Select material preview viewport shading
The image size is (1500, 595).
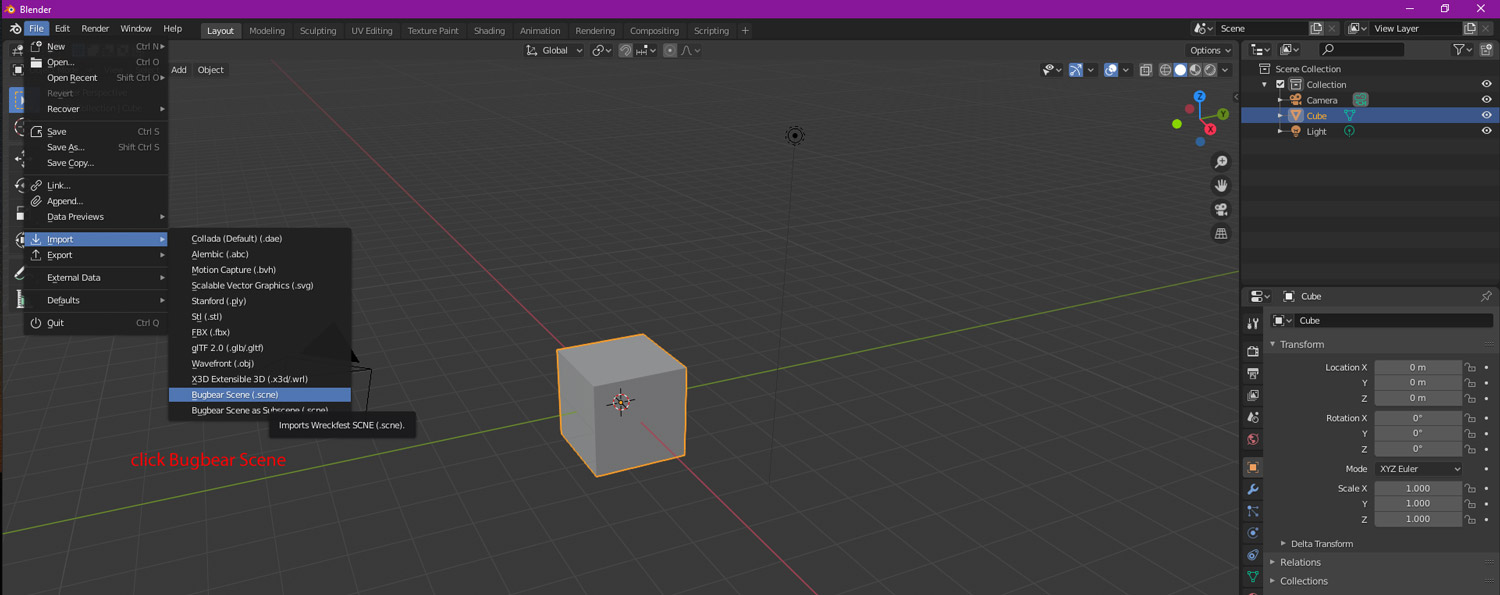pos(1196,70)
